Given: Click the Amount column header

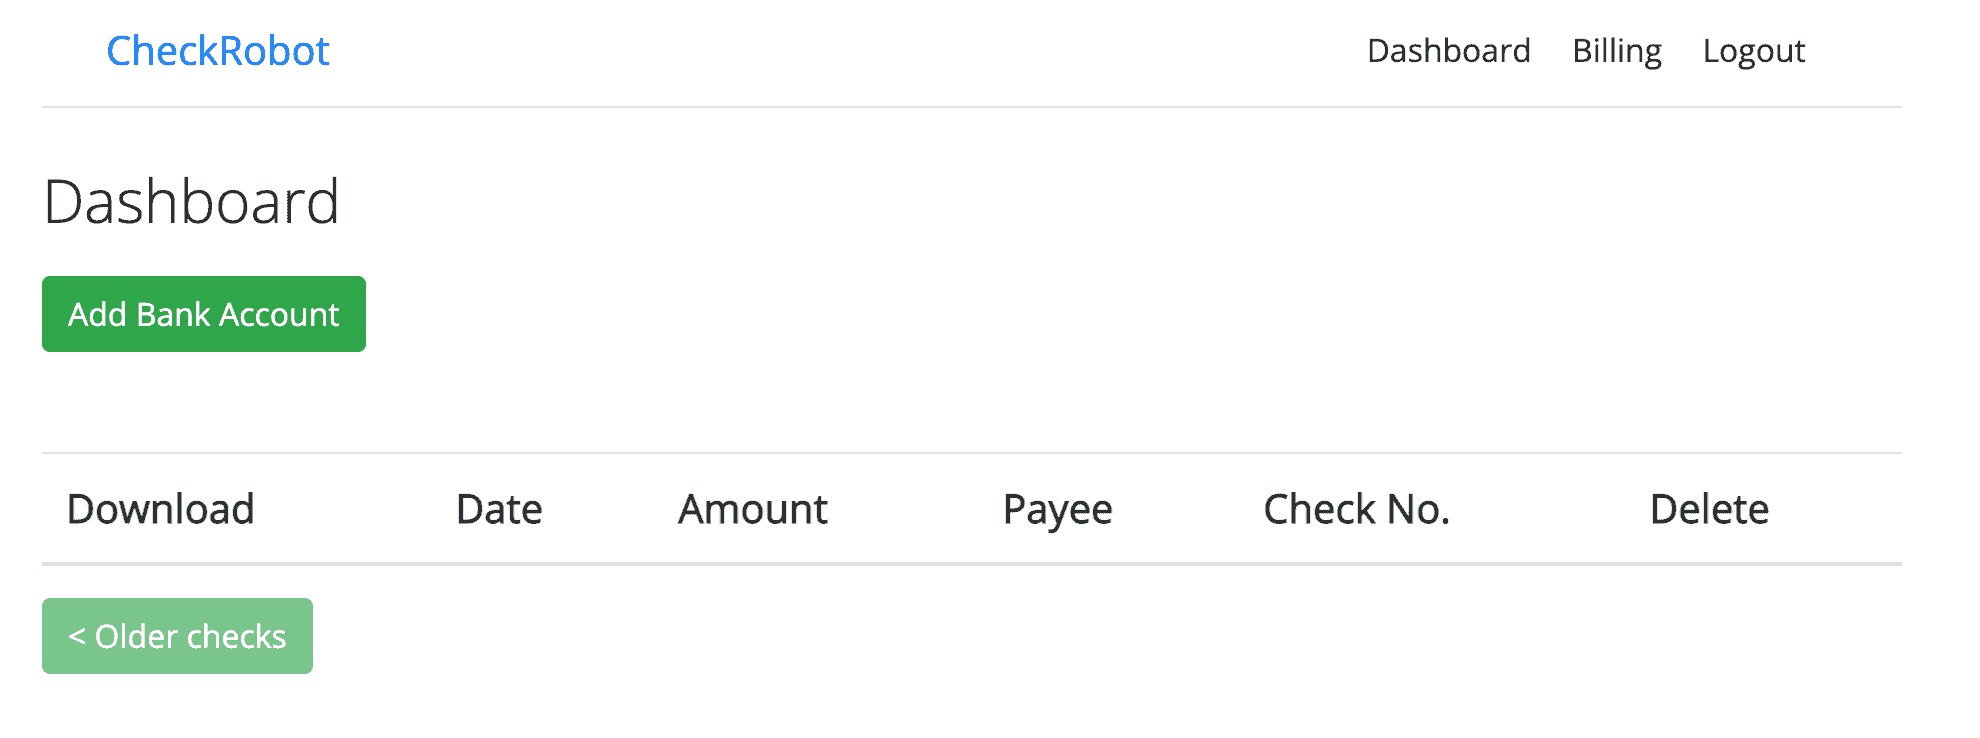Looking at the screenshot, I should tap(753, 509).
